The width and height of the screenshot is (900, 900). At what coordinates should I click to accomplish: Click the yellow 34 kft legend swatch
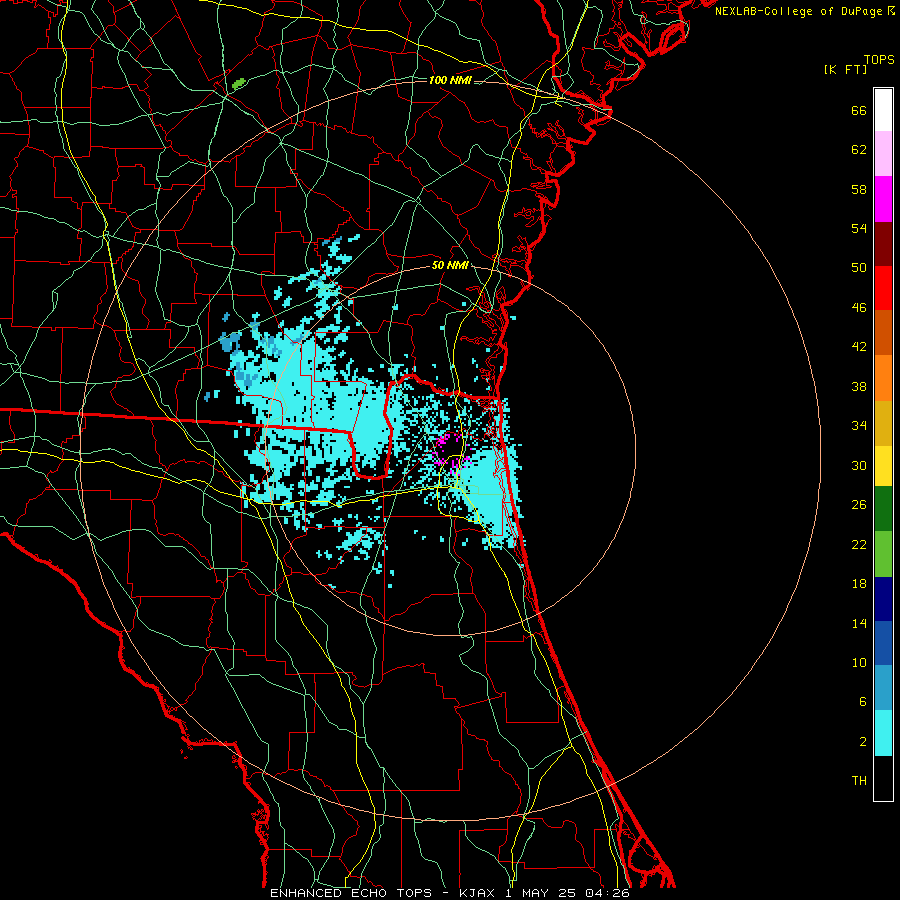click(883, 466)
